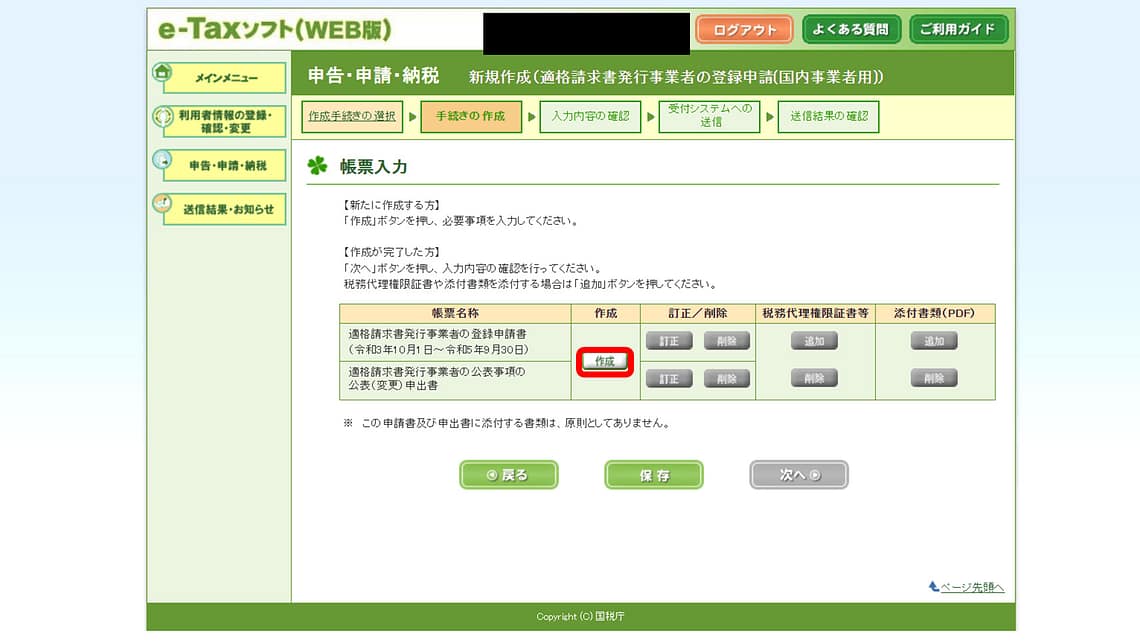Select the 入力内容の確認 step tab
Image resolution: width=1140 pixels, height=643 pixels.
pyautogui.click(x=590, y=116)
